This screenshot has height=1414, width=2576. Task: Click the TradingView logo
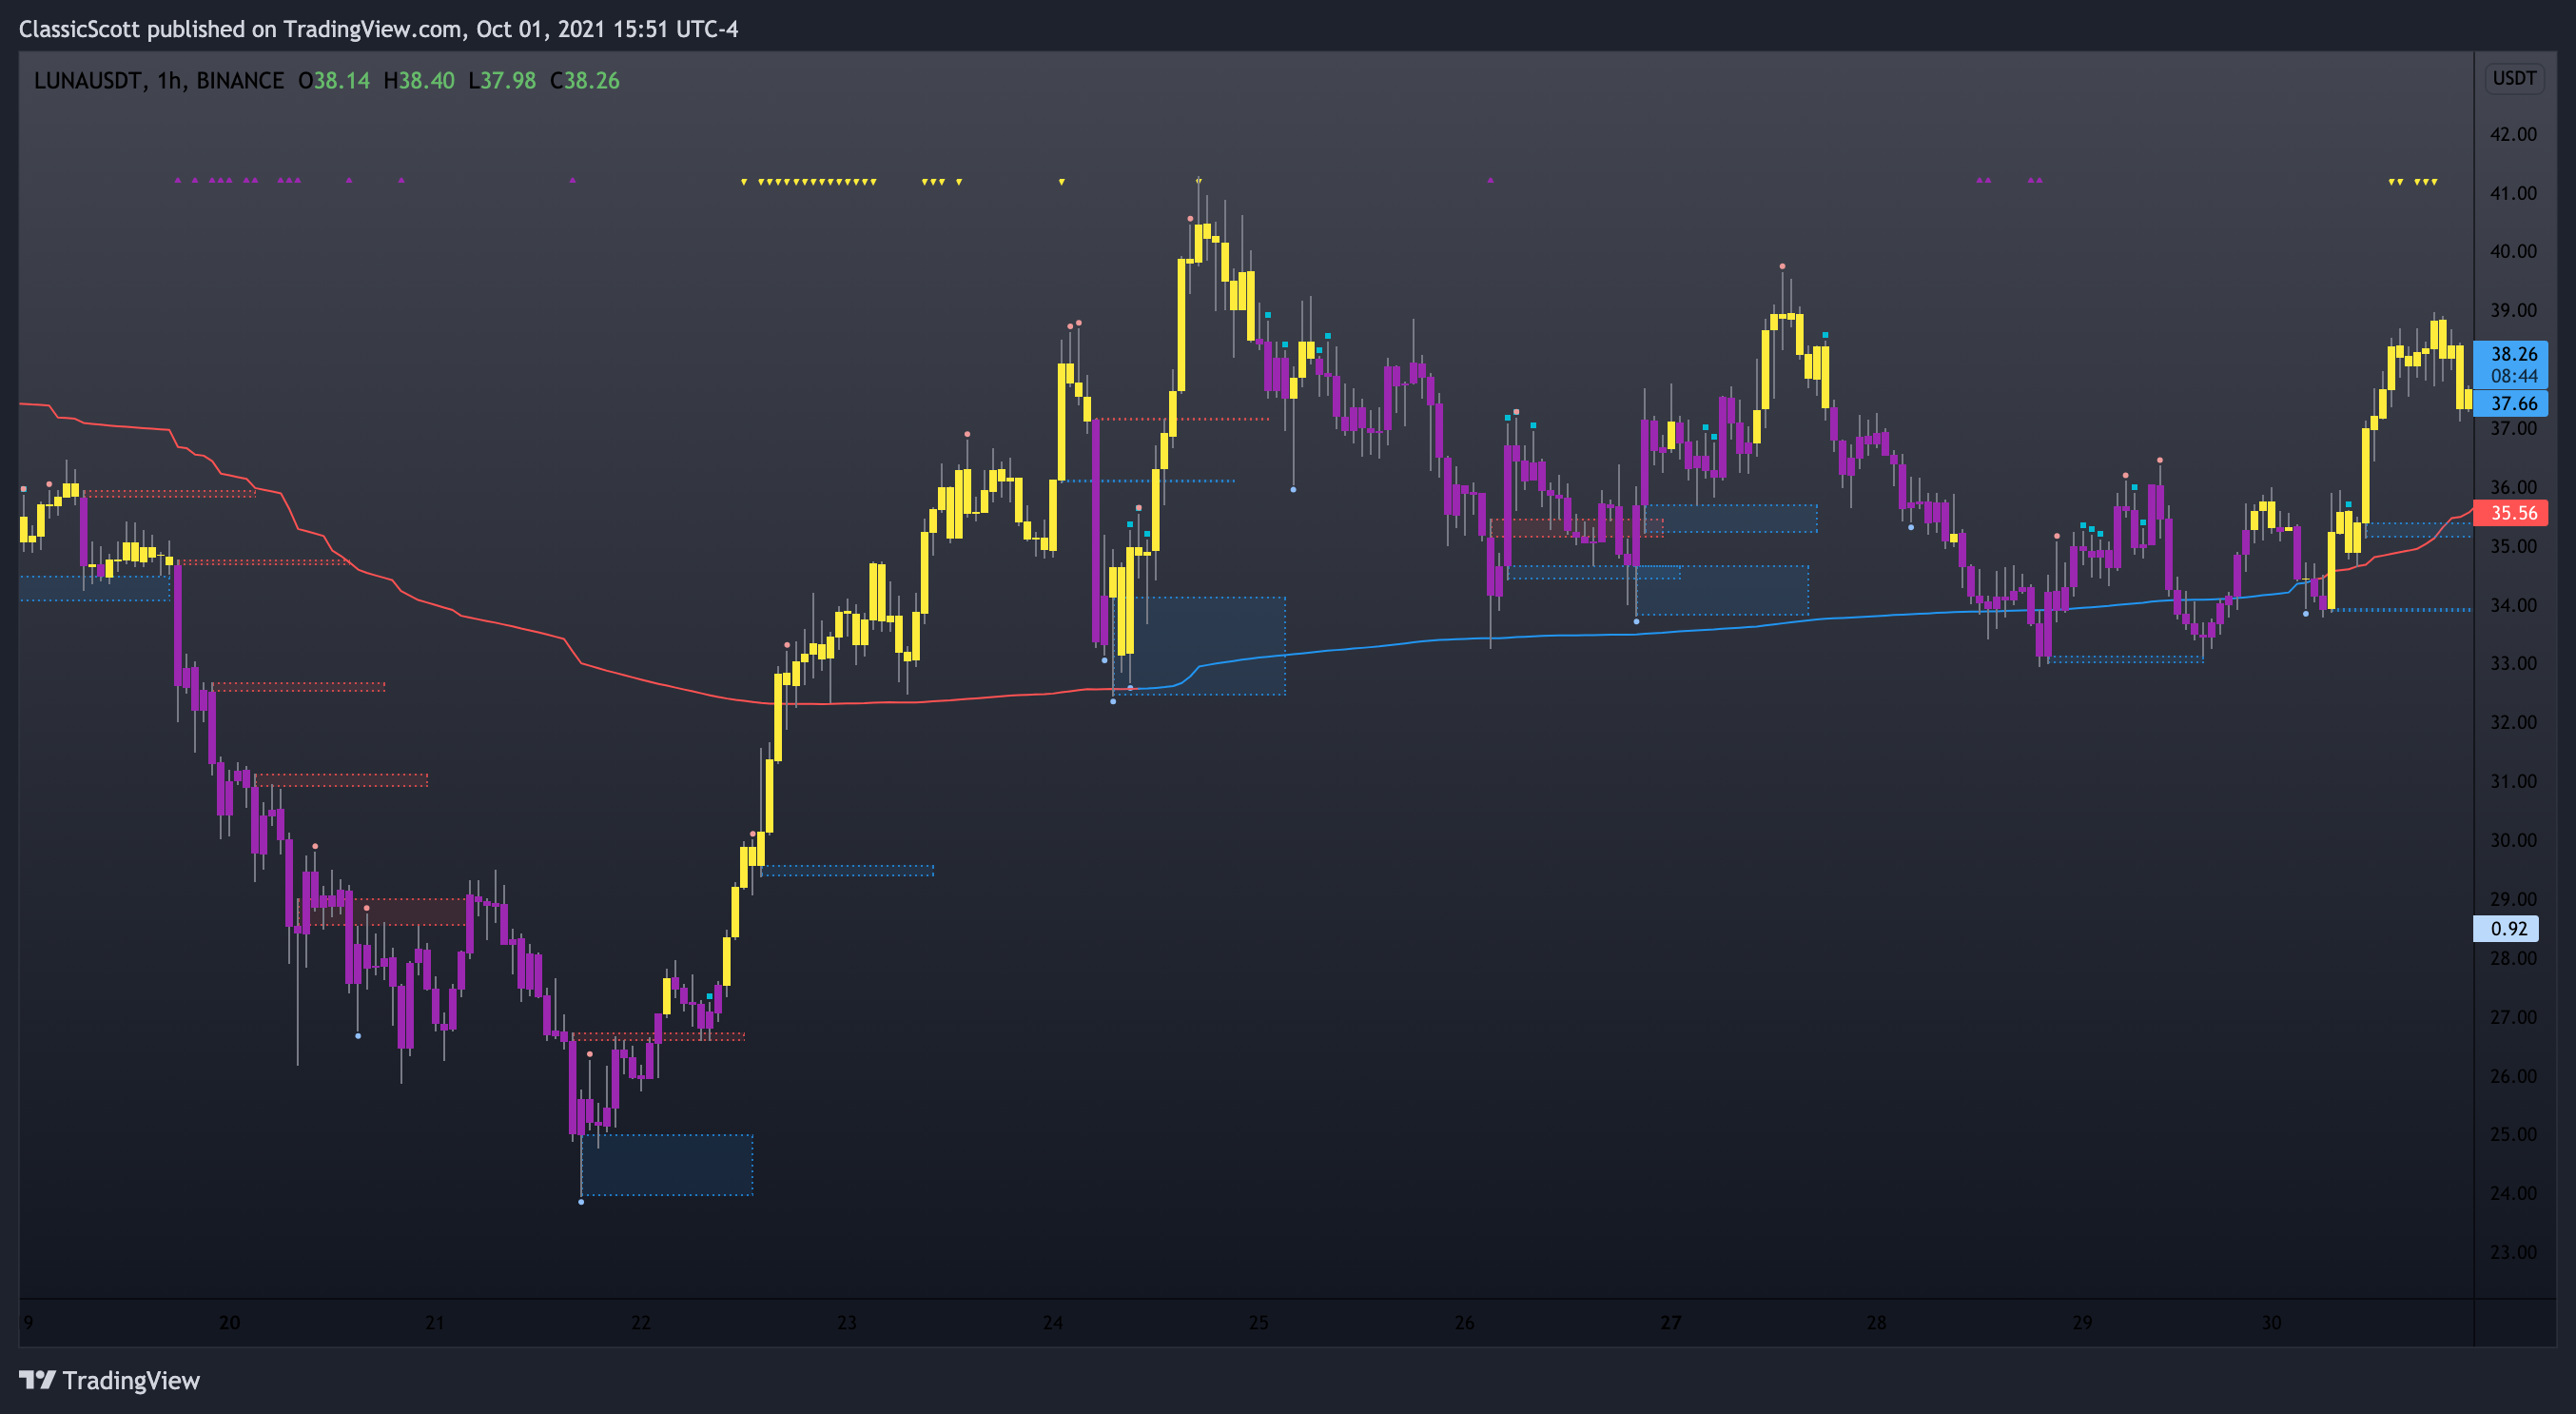[109, 1380]
